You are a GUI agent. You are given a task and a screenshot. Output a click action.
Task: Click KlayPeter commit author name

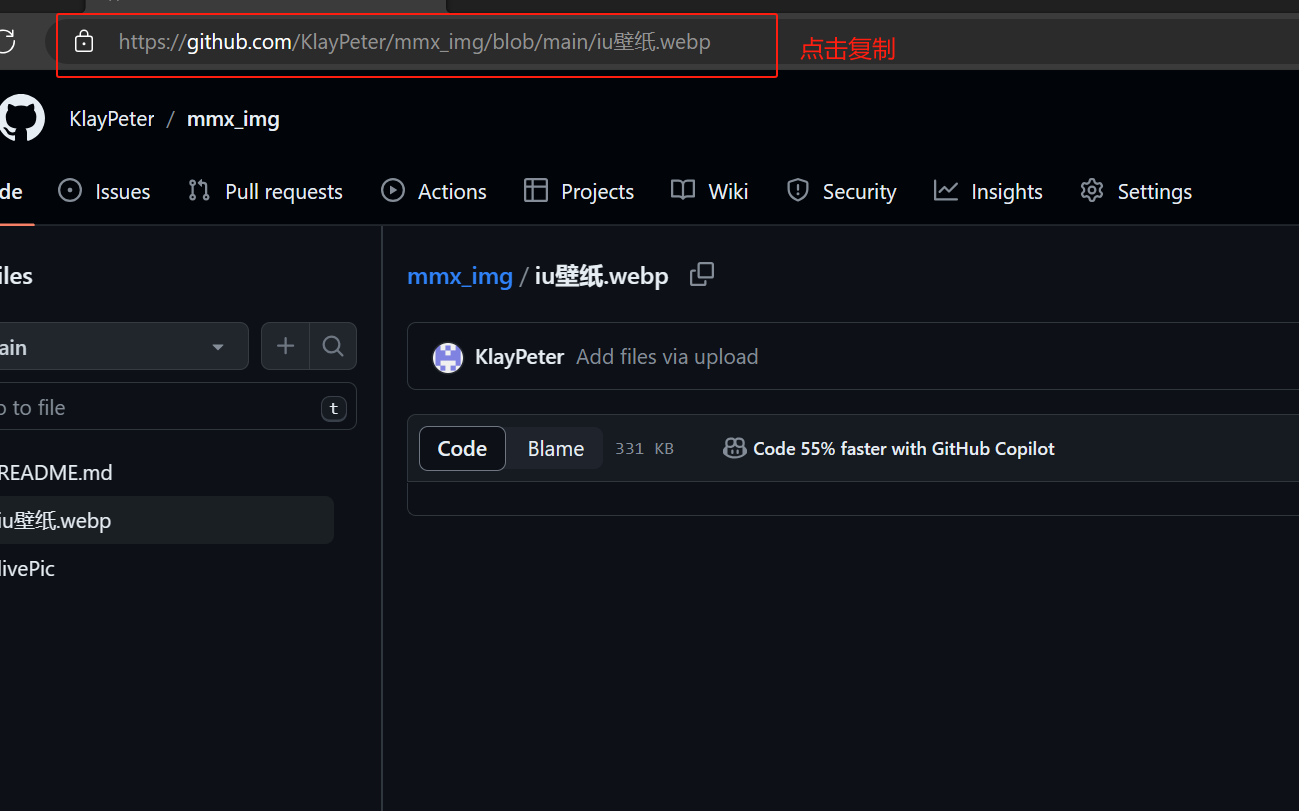tap(520, 357)
